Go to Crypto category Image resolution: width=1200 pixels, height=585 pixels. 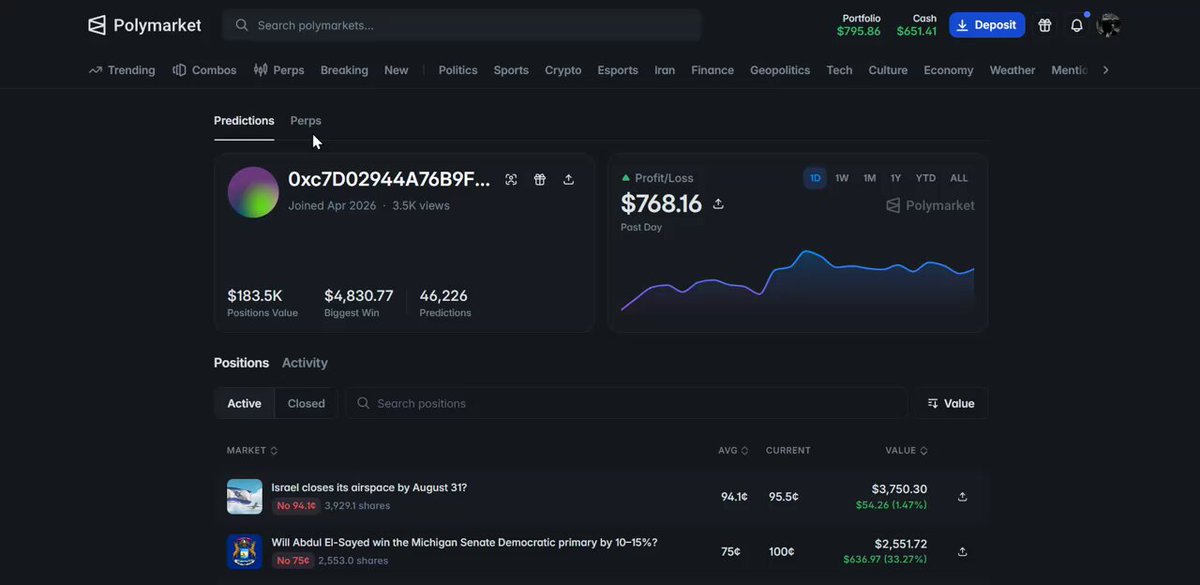click(x=563, y=70)
